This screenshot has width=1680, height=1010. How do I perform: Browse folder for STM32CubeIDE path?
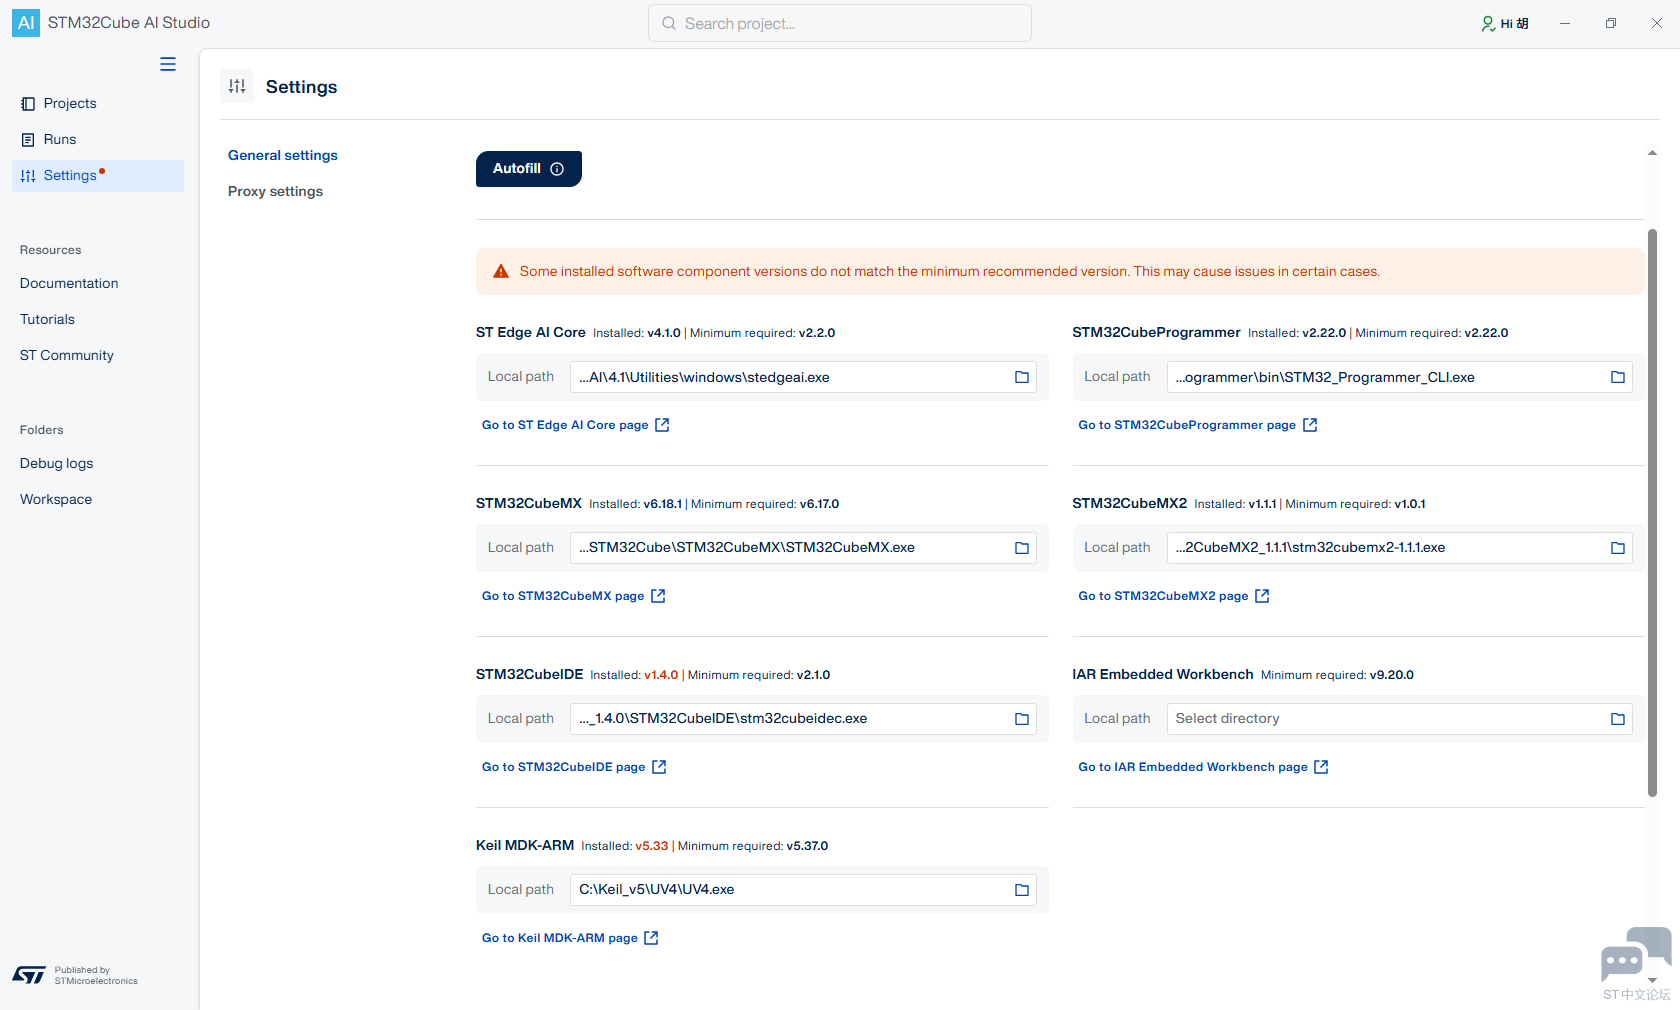(1022, 719)
